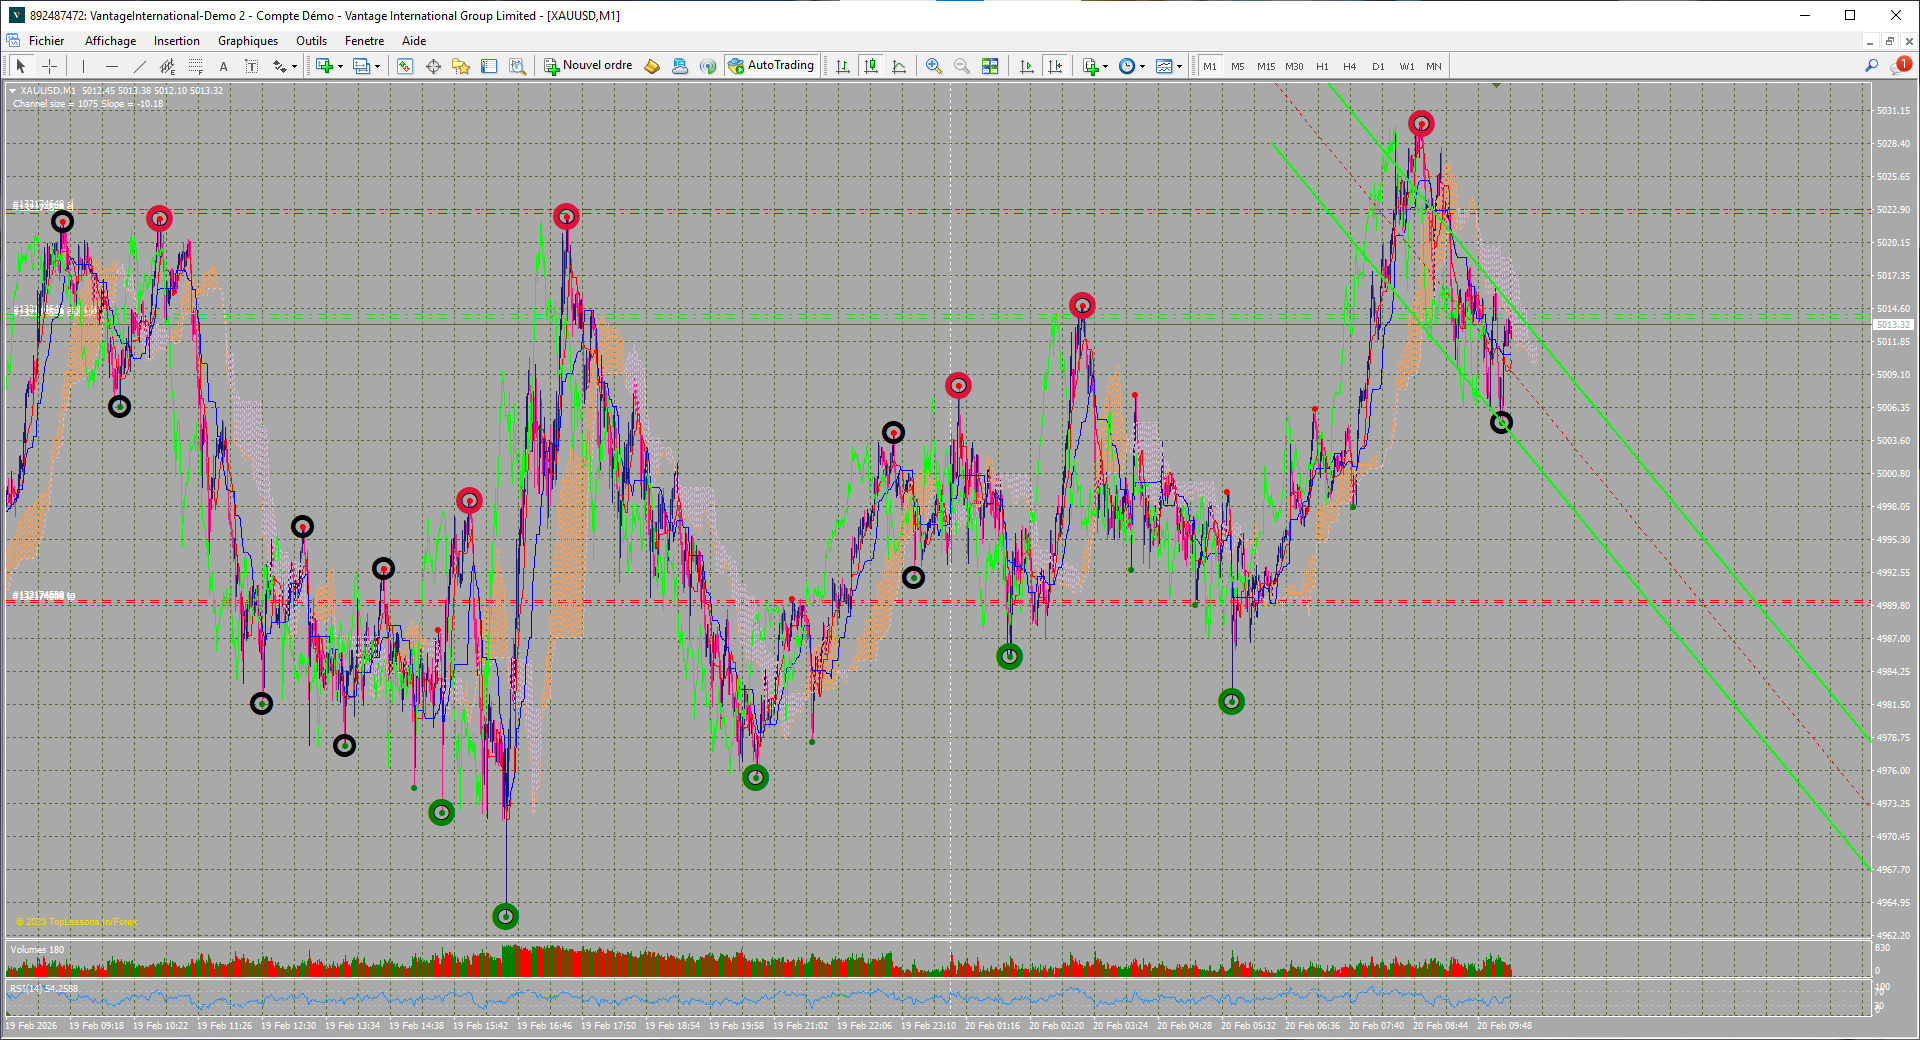Expand the arrows tool dropdown arrow
Image resolution: width=1920 pixels, height=1040 pixels.
click(x=294, y=67)
